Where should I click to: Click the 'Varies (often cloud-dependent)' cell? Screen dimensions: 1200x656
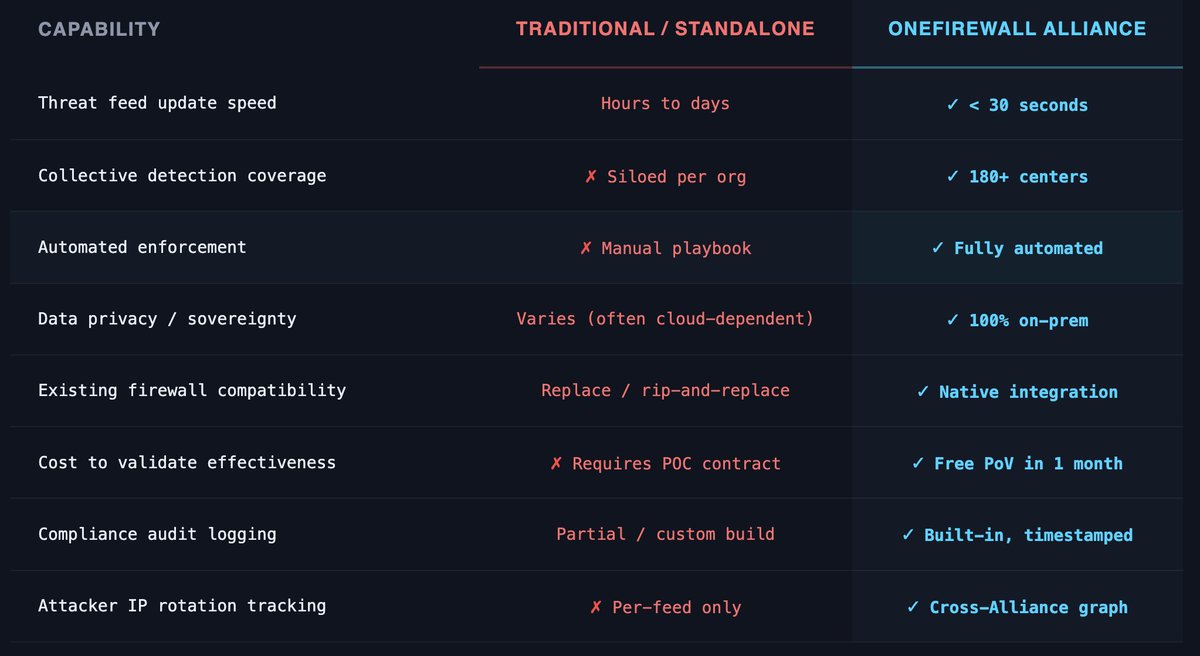(x=665, y=319)
